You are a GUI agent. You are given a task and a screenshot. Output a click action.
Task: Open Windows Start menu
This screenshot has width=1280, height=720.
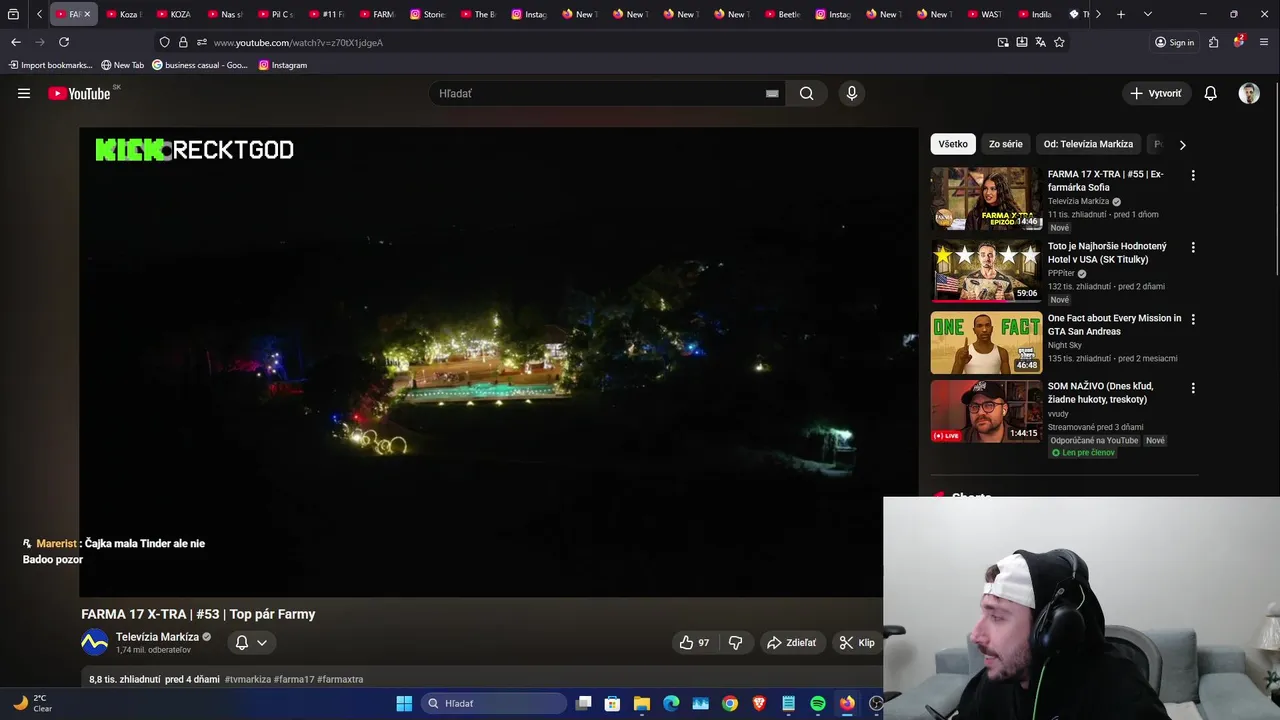tap(404, 703)
